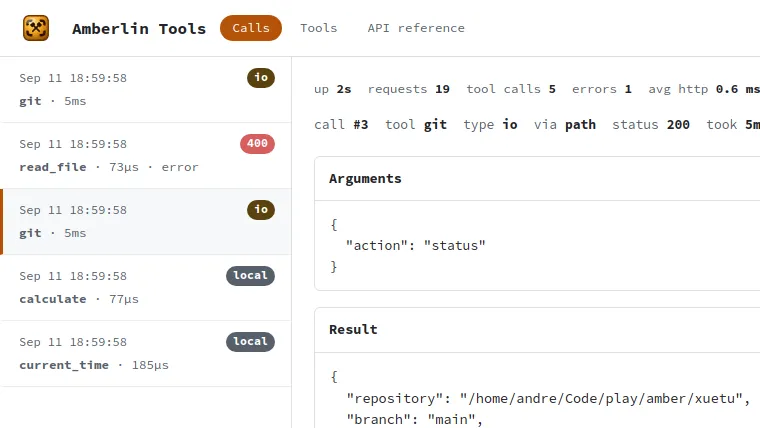760x428 pixels.
Task: Click the errors 1 stat
Action: (602, 89)
